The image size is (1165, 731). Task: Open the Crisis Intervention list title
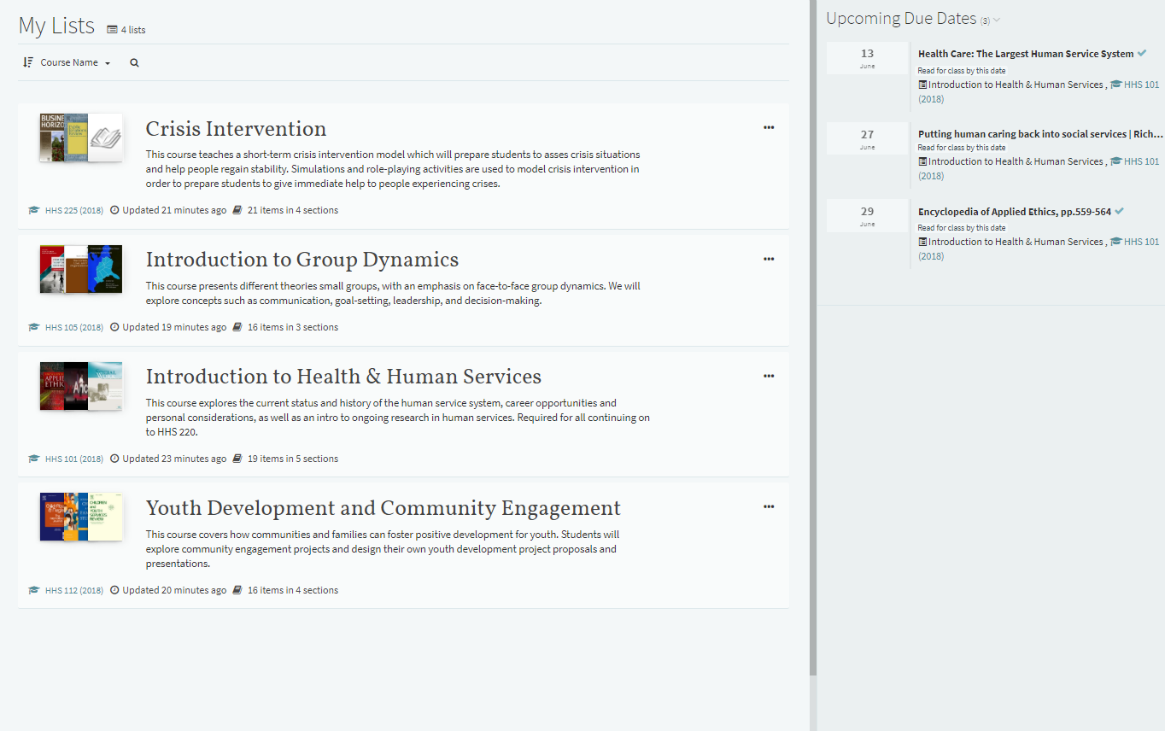[236, 129]
